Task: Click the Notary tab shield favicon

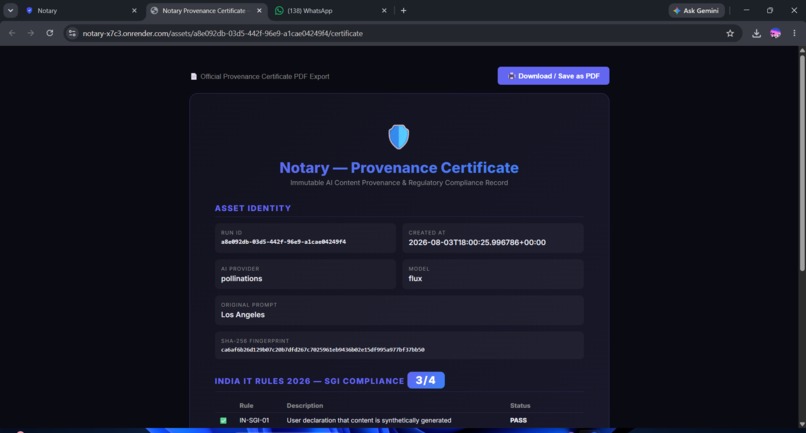Action: pyautogui.click(x=29, y=10)
